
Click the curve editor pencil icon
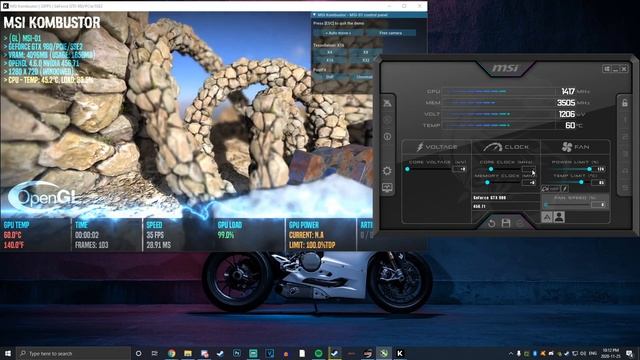tap(565, 189)
